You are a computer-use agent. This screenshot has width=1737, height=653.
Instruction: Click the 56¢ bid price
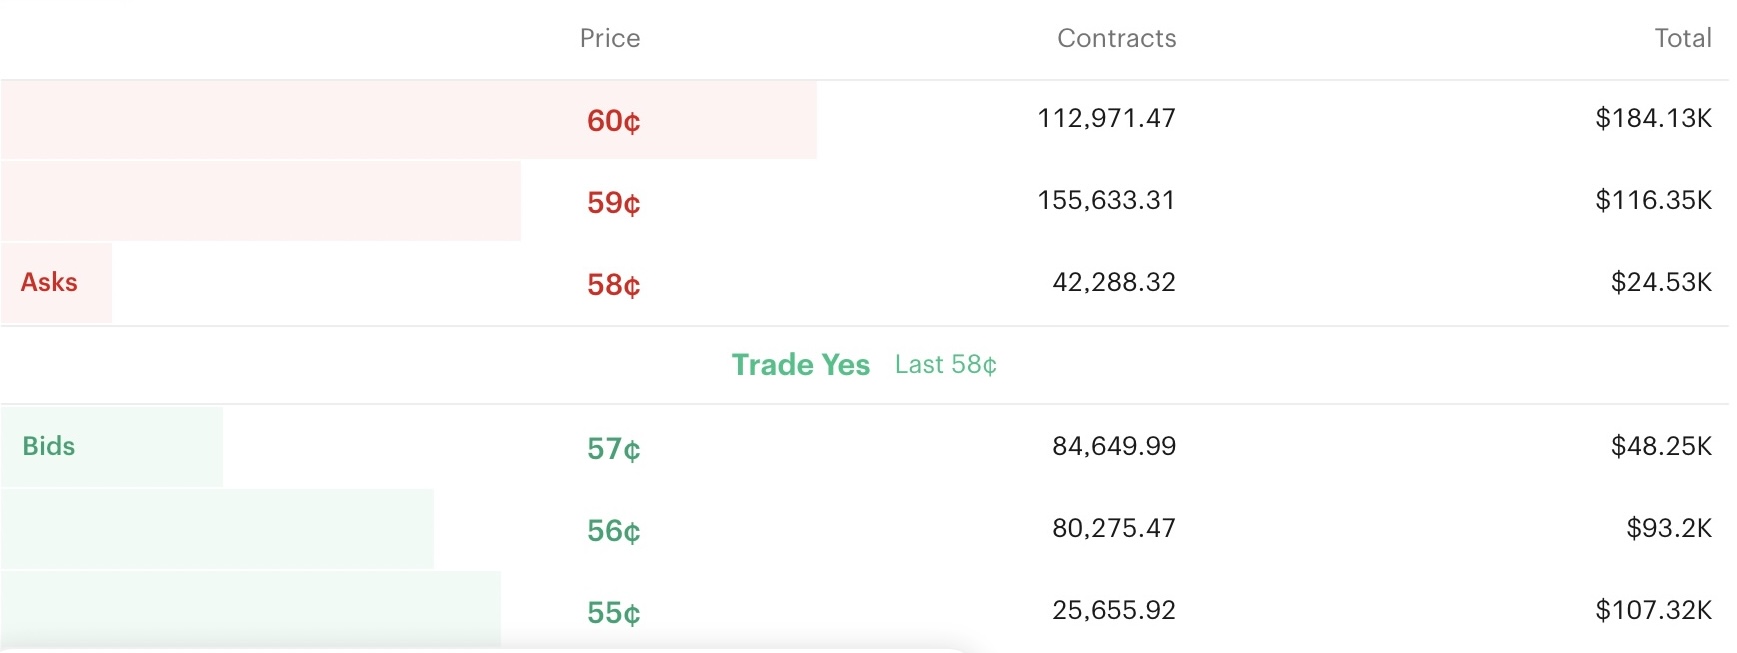pyautogui.click(x=613, y=531)
